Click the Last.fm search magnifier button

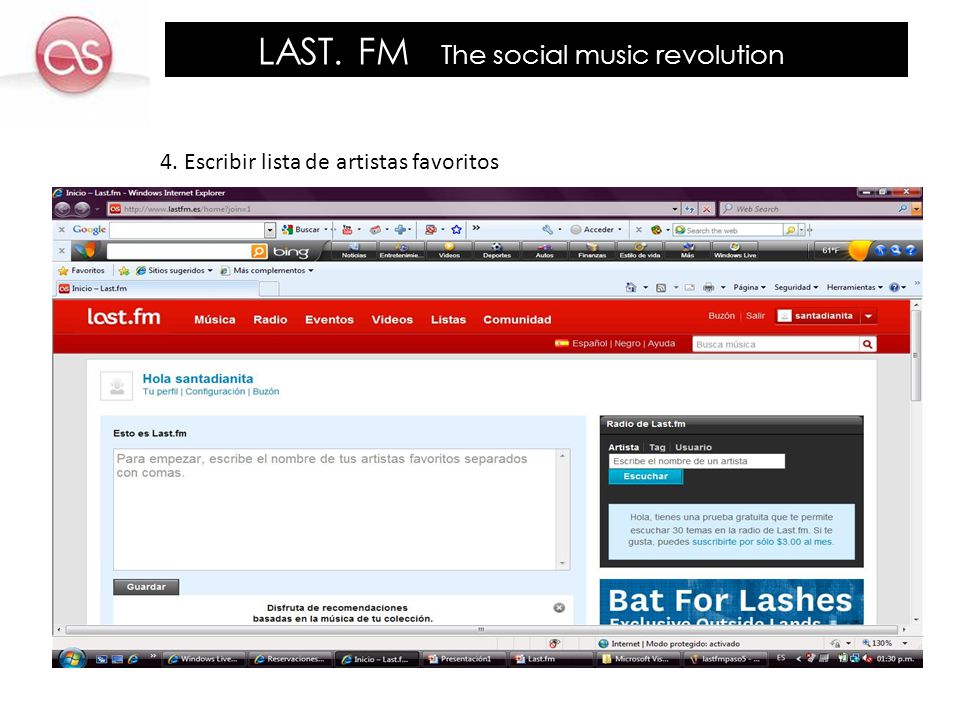[x=868, y=344]
